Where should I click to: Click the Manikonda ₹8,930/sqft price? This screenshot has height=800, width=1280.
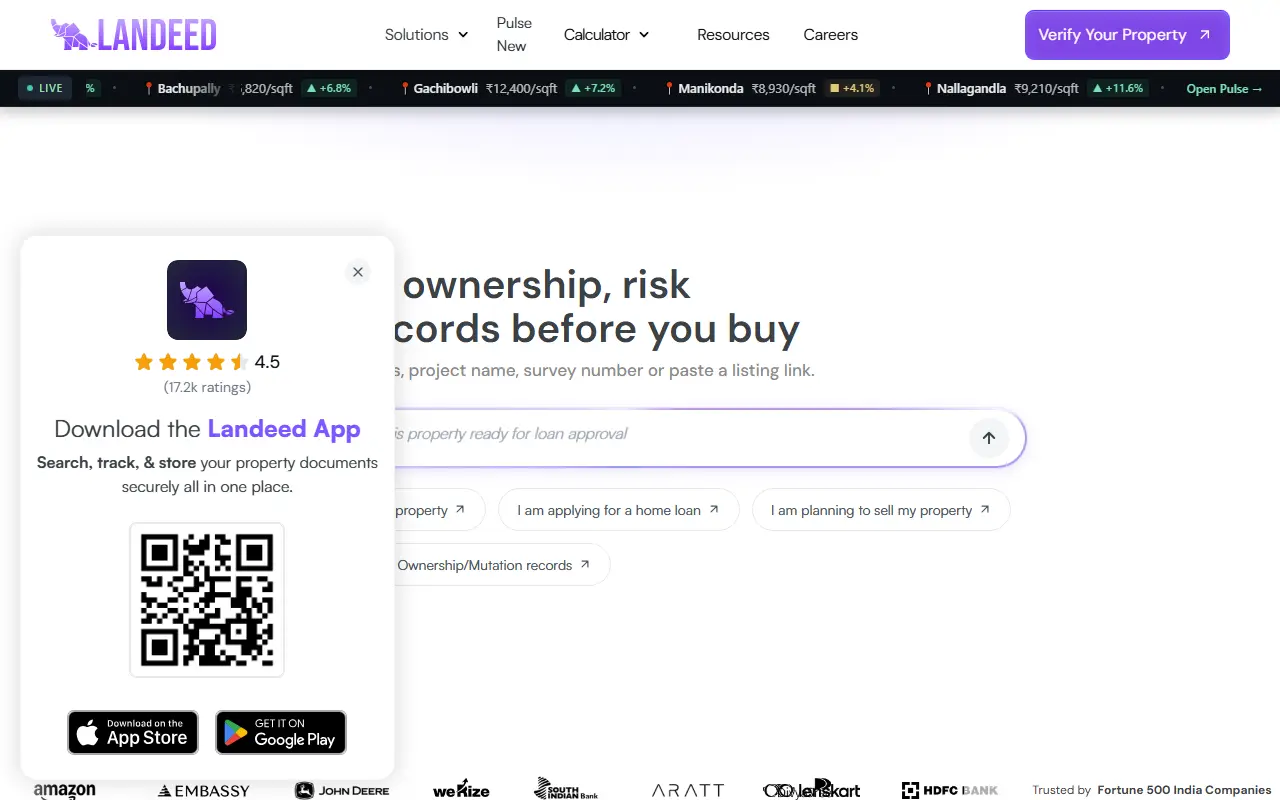click(x=783, y=88)
